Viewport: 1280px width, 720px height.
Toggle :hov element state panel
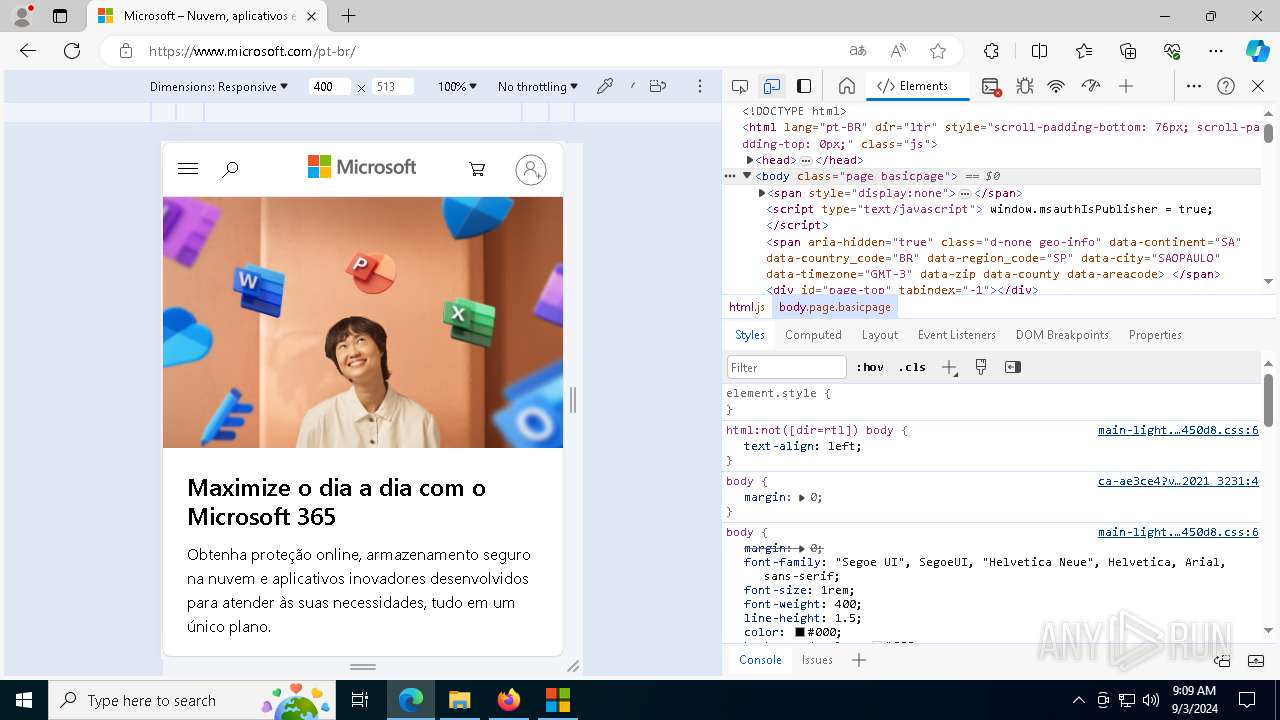tap(870, 367)
